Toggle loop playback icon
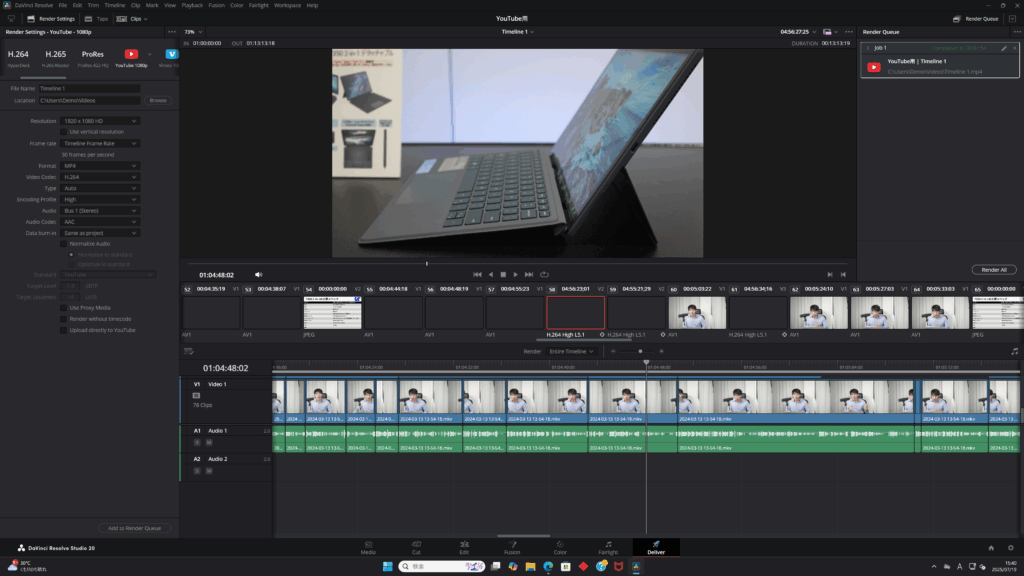This screenshot has width=1024, height=576. (x=544, y=274)
